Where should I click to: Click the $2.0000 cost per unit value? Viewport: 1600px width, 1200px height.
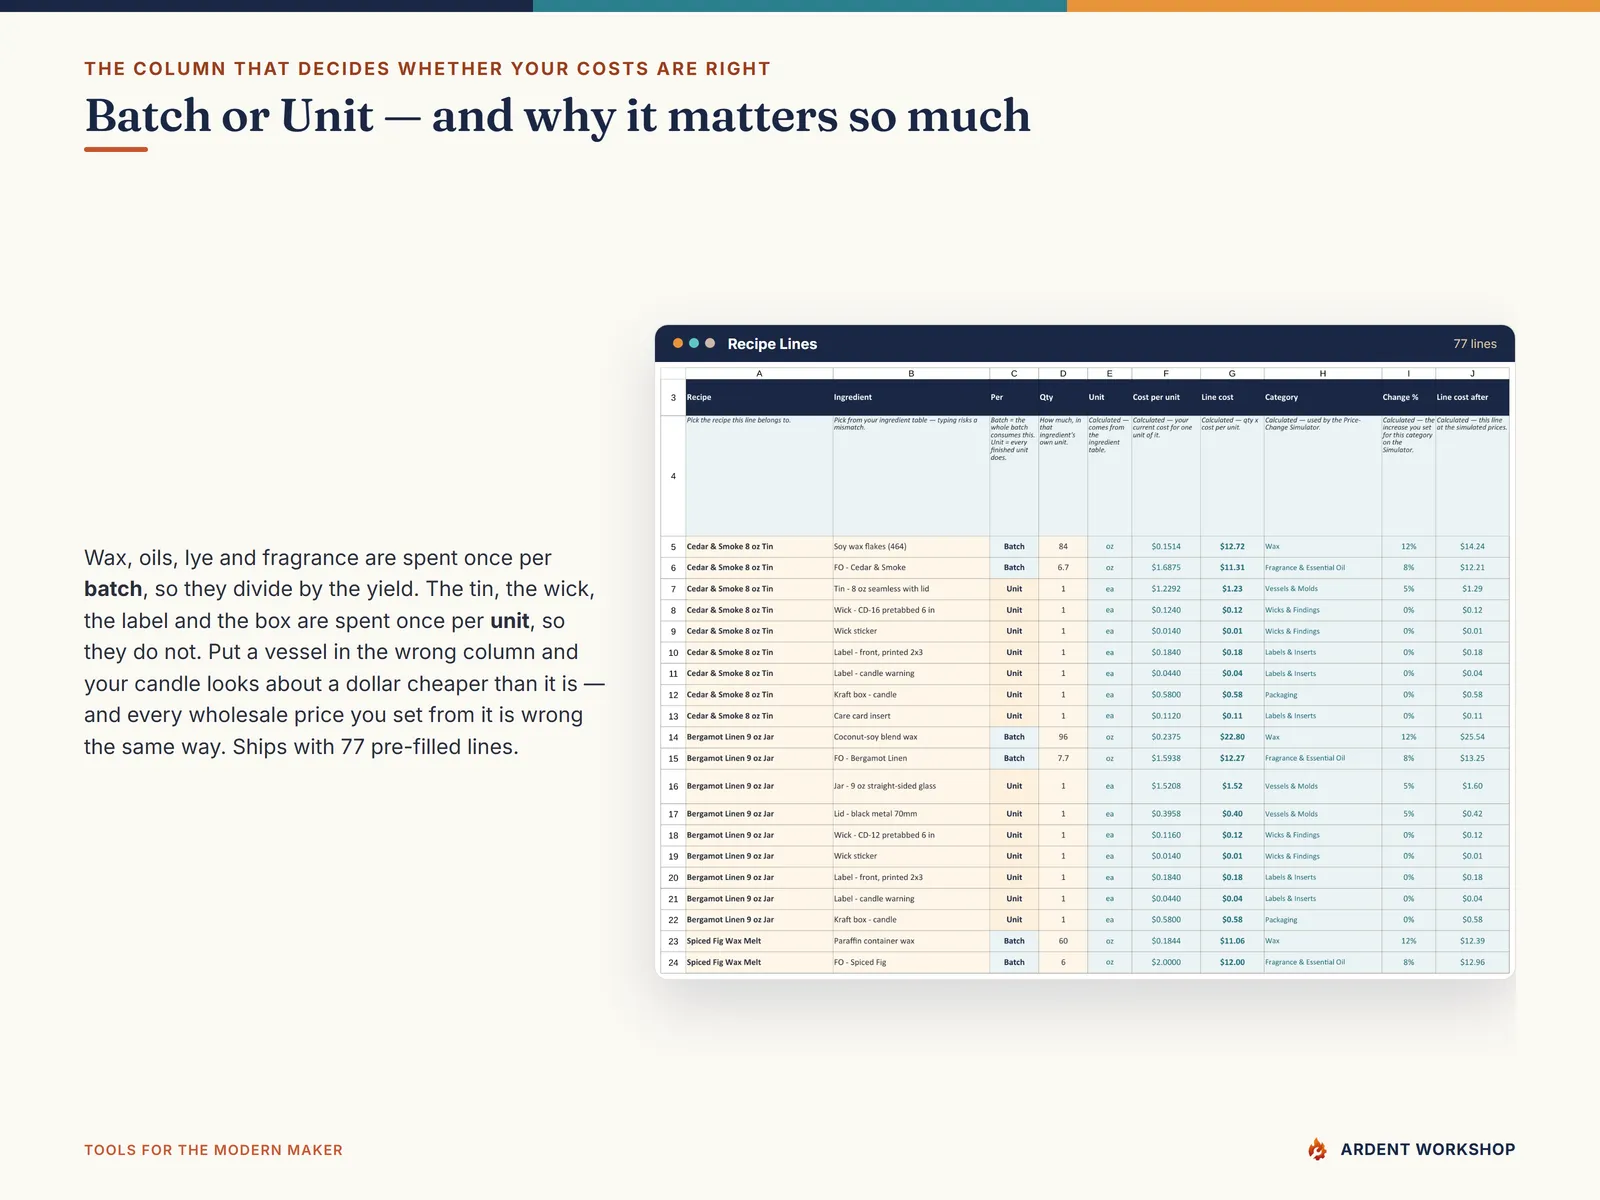[x=1166, y=962]
